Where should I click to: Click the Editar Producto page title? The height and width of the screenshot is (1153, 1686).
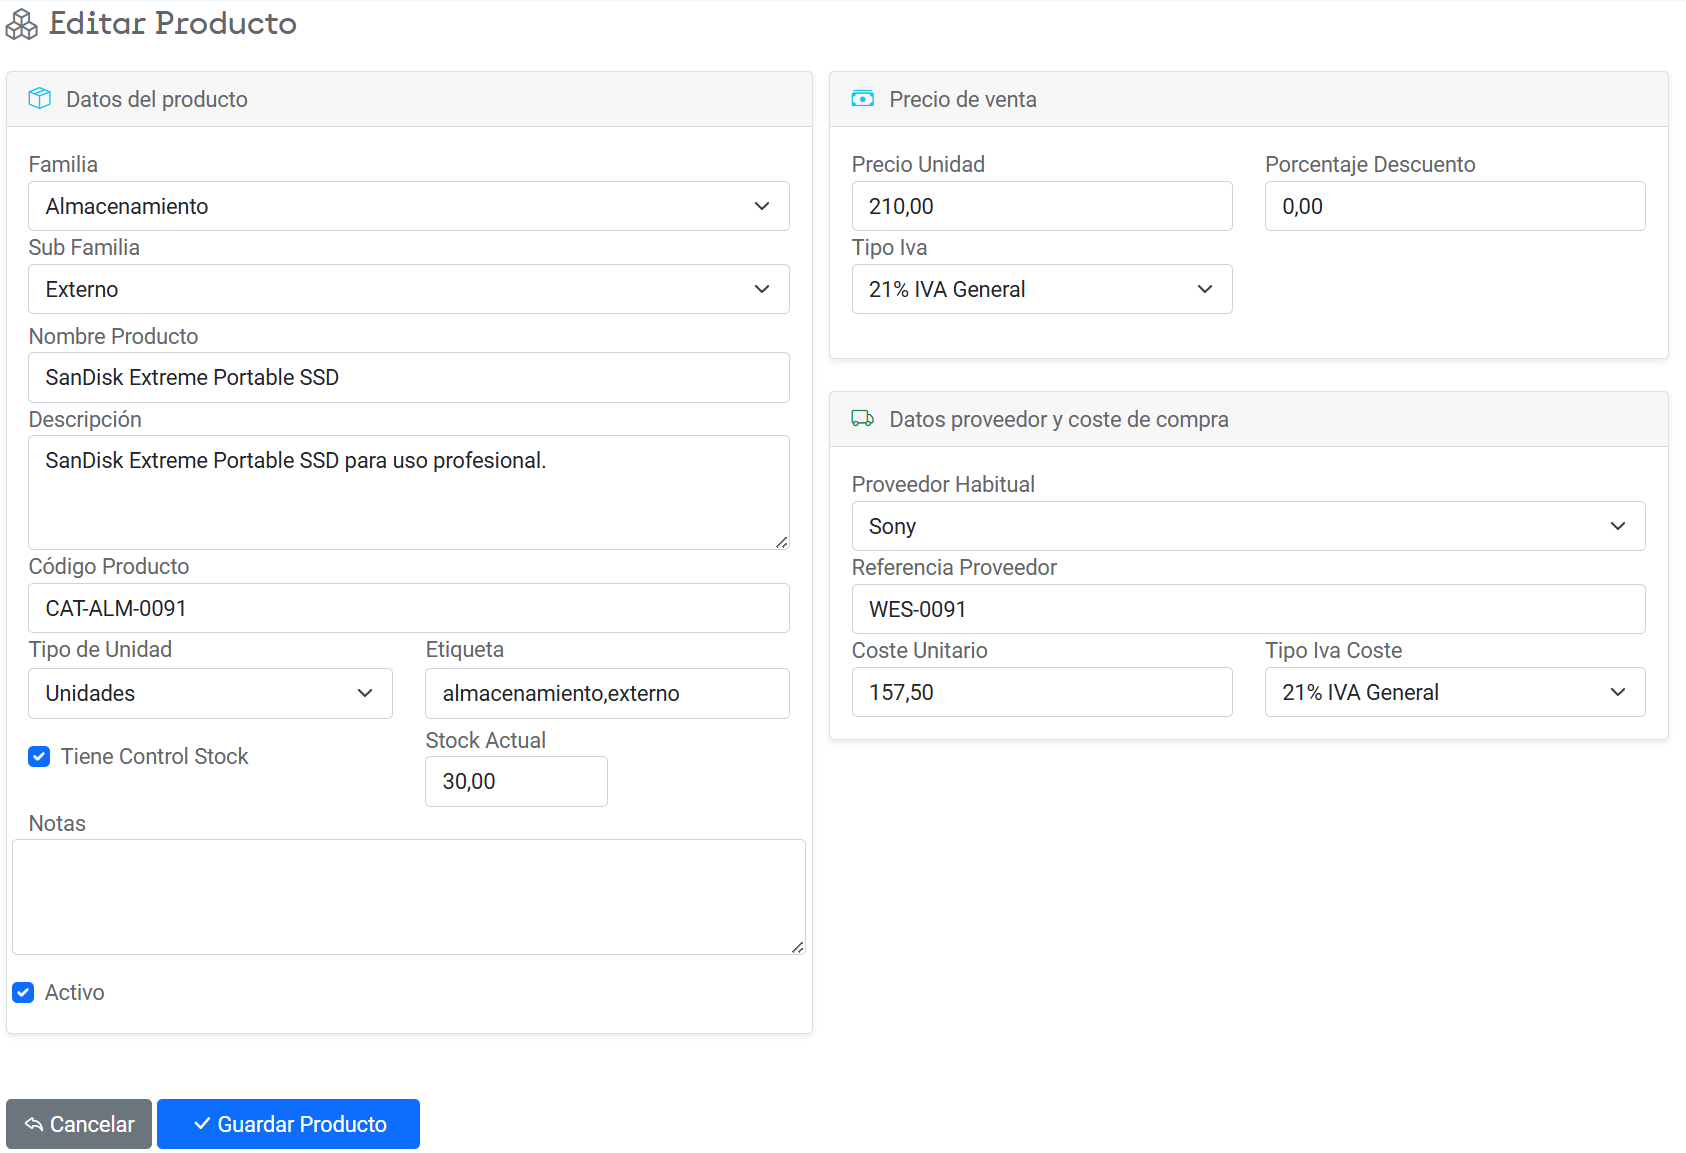tap(173, 23)
